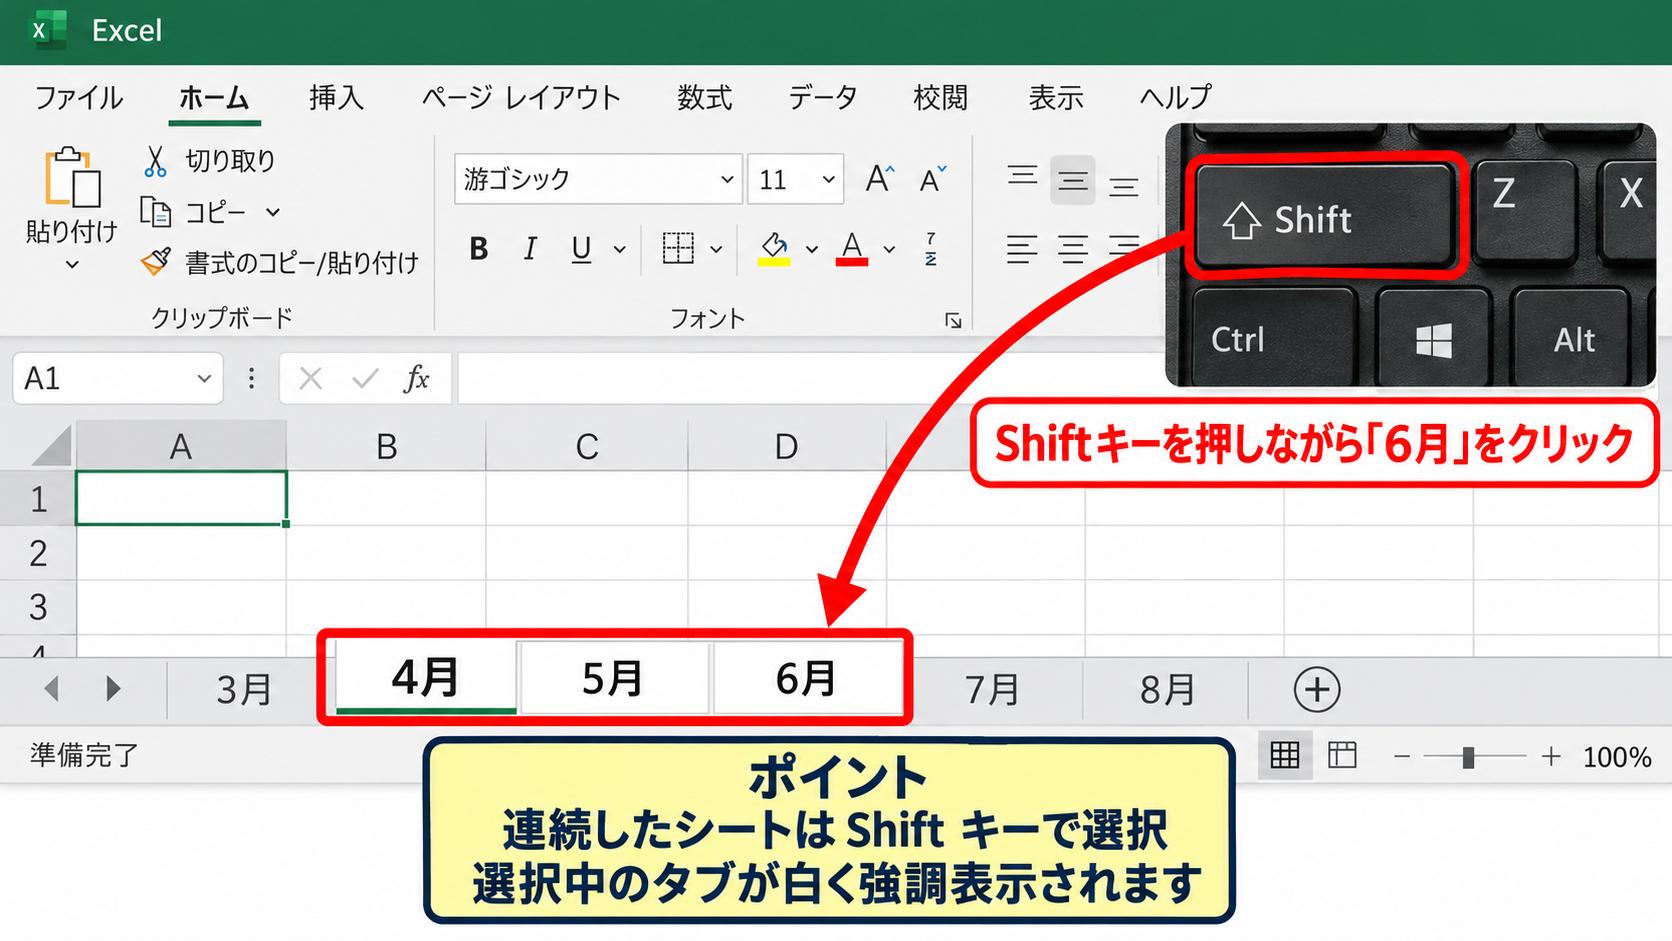Click the middle align icon
The image size is (1672, 941).
[x=1073, y=180]
